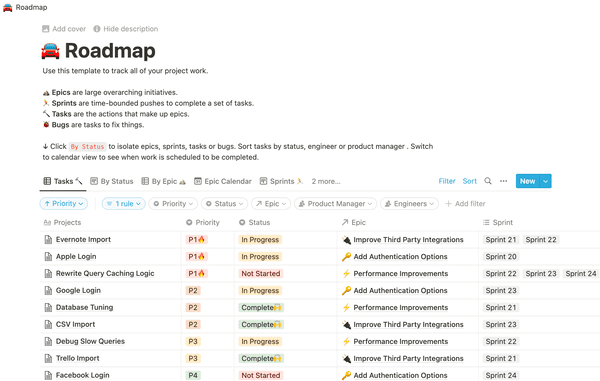Click the lightning icon in Database Tuning row
600x381 pixels.
point(346,308)
